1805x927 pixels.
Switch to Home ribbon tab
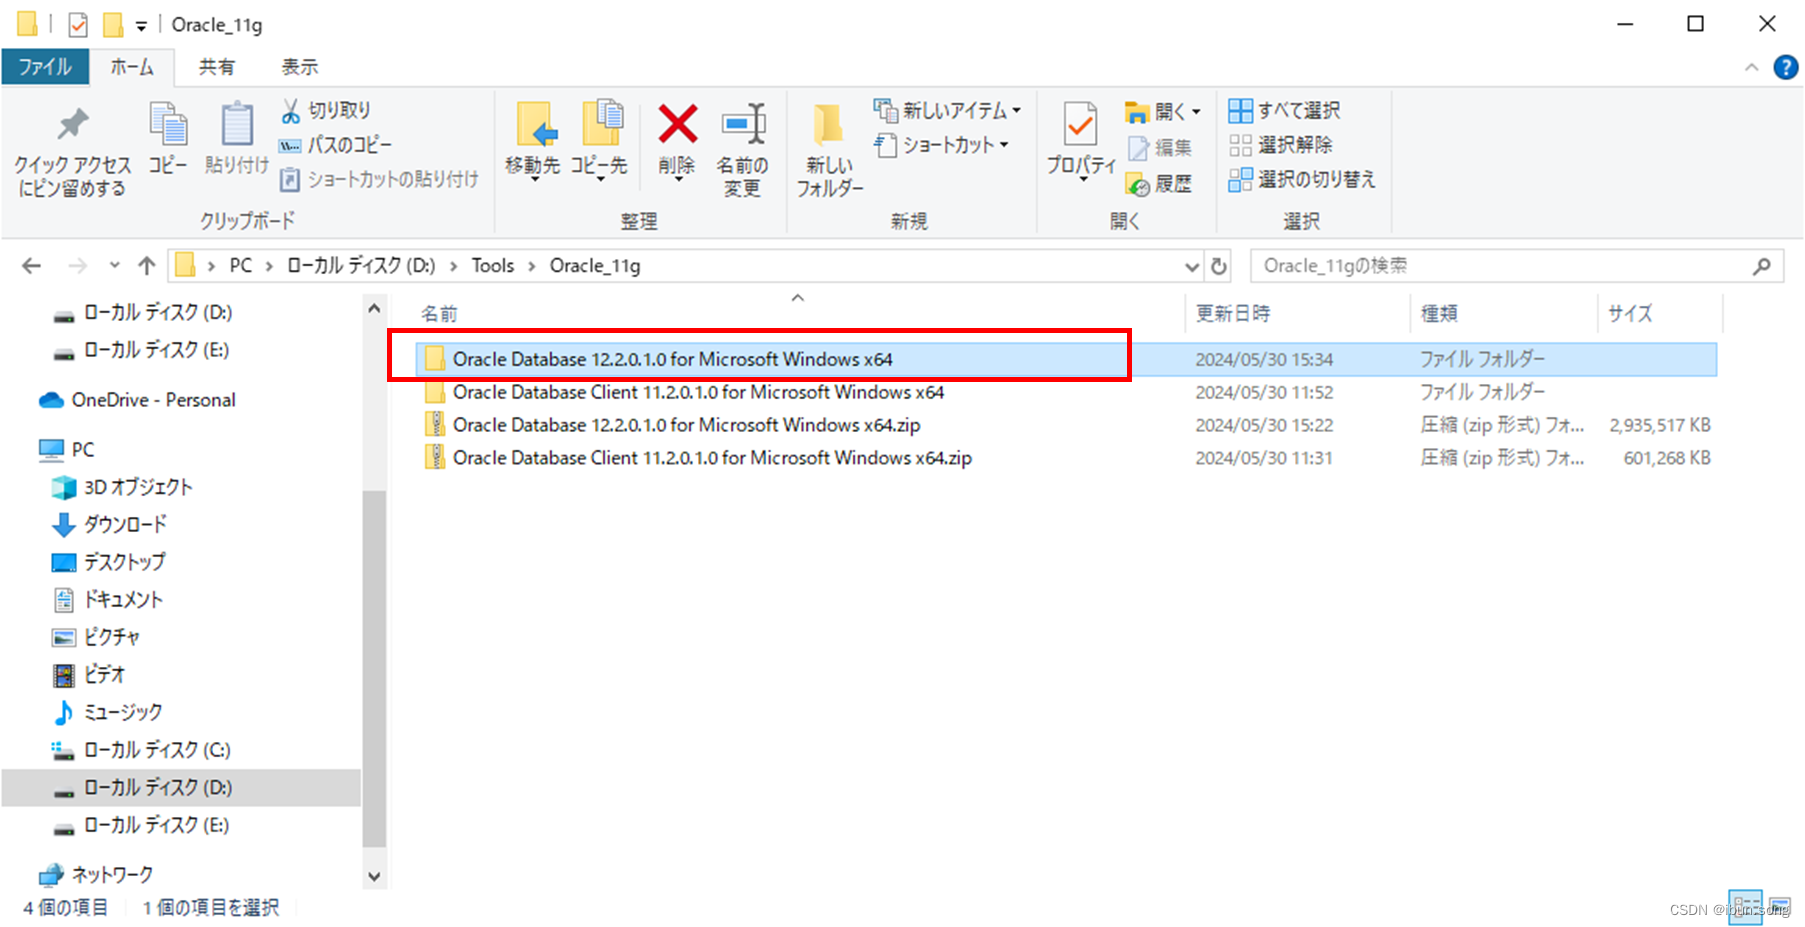click(x=132, y=67)
